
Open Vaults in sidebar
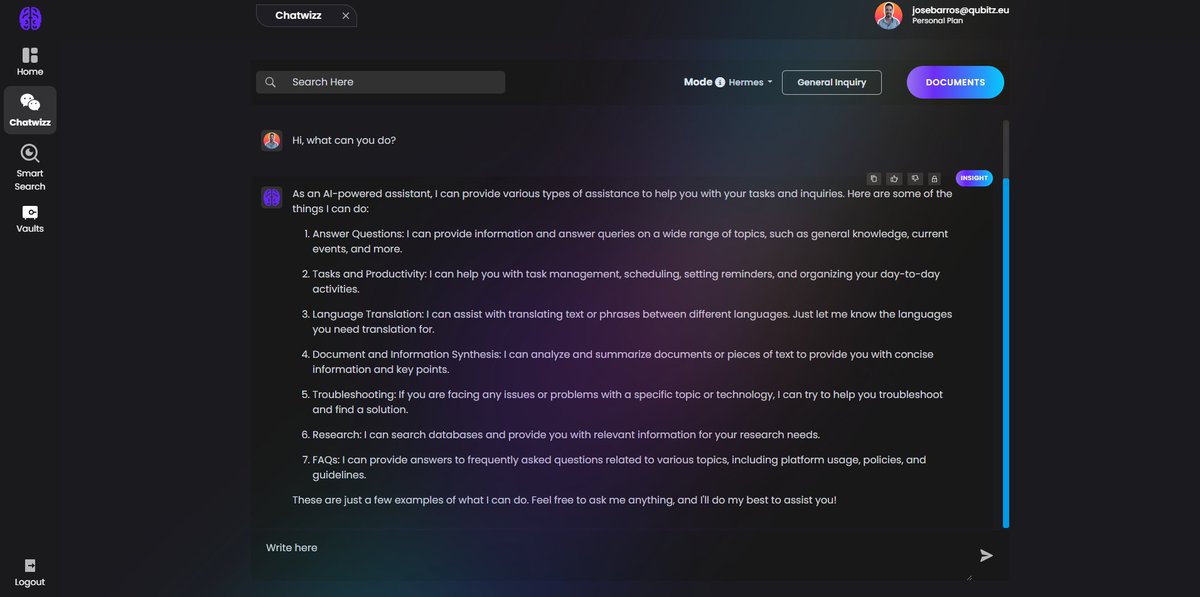[x=30, y=219]
